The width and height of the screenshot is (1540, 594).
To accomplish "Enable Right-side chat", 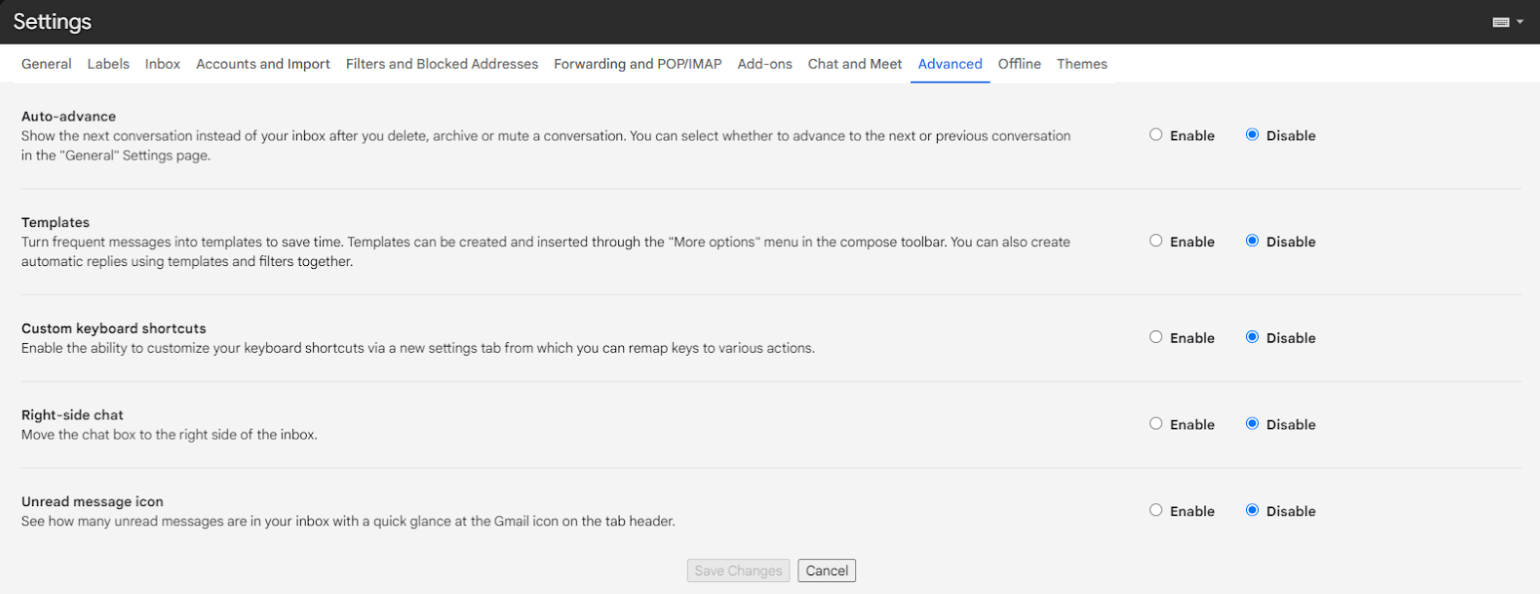I will click(1156, 424).
